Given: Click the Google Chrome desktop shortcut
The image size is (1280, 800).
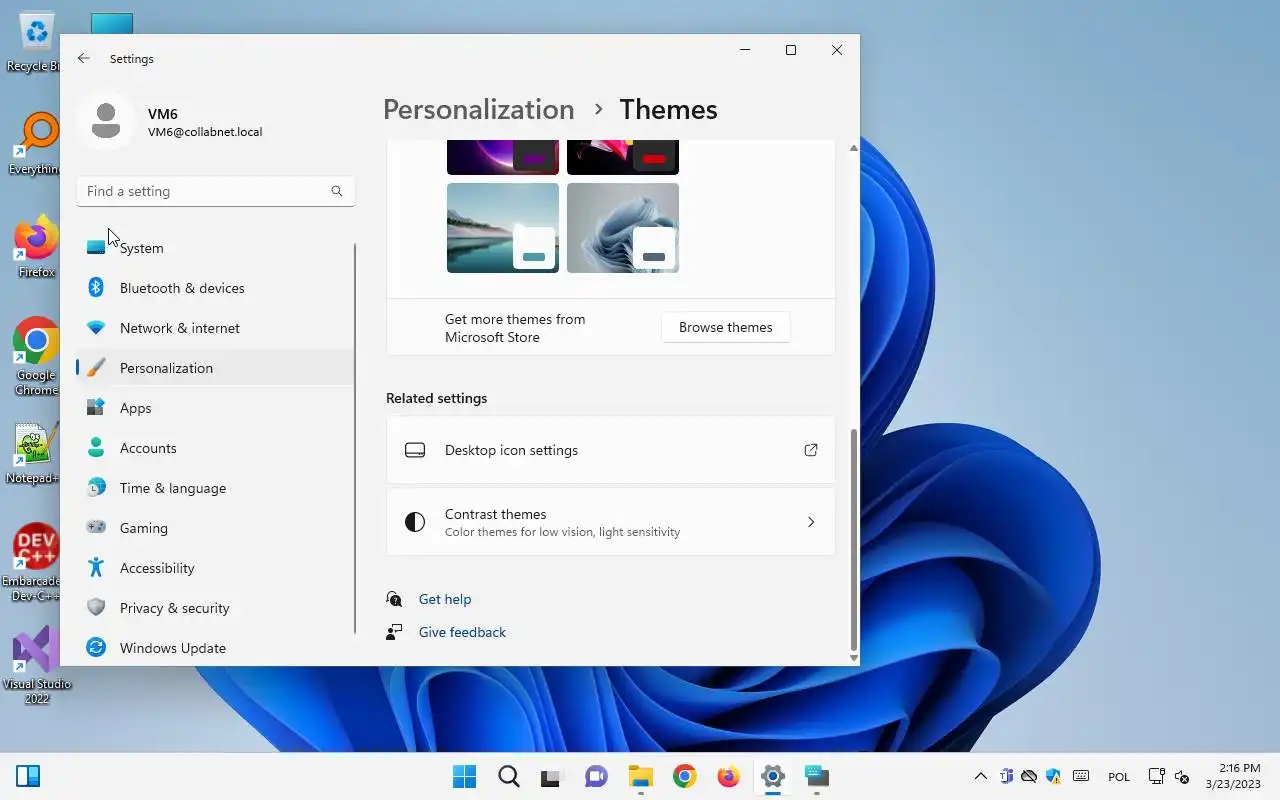Looking at the screenshot, I should pyautogui.click(x=36, y=358).
